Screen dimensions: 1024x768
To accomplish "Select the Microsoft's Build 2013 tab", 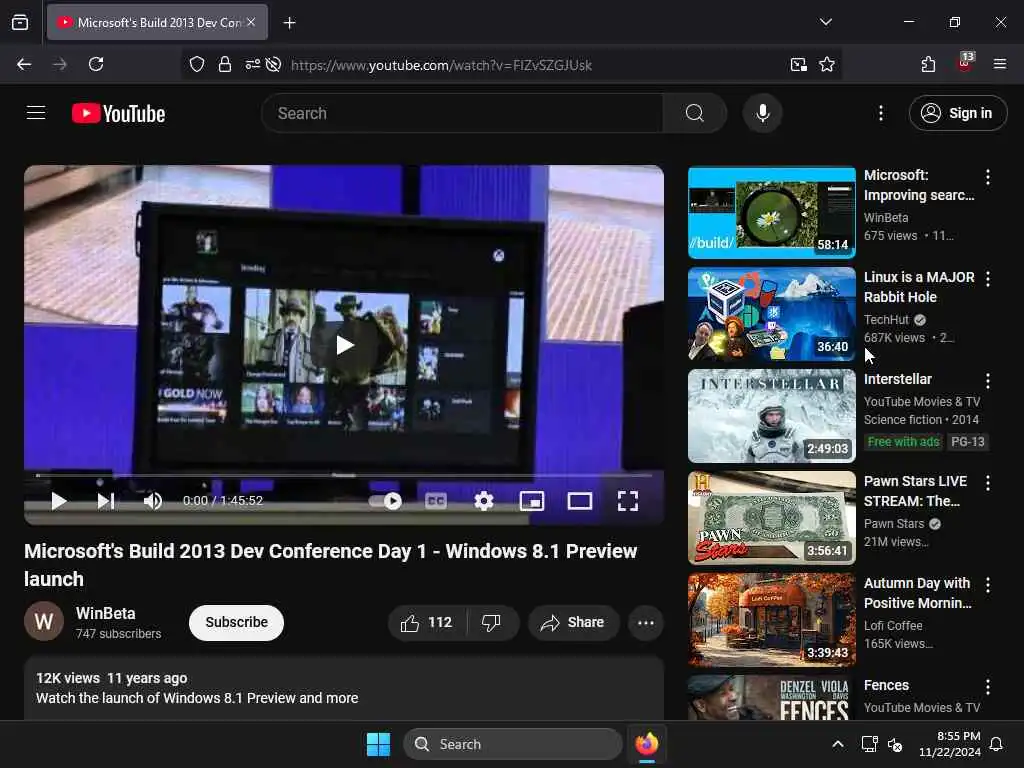I will (x=157, y=22).
